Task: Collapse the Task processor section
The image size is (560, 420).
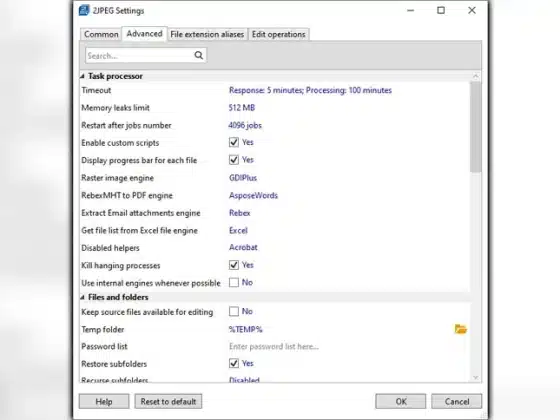Action: tap(82, 76)
